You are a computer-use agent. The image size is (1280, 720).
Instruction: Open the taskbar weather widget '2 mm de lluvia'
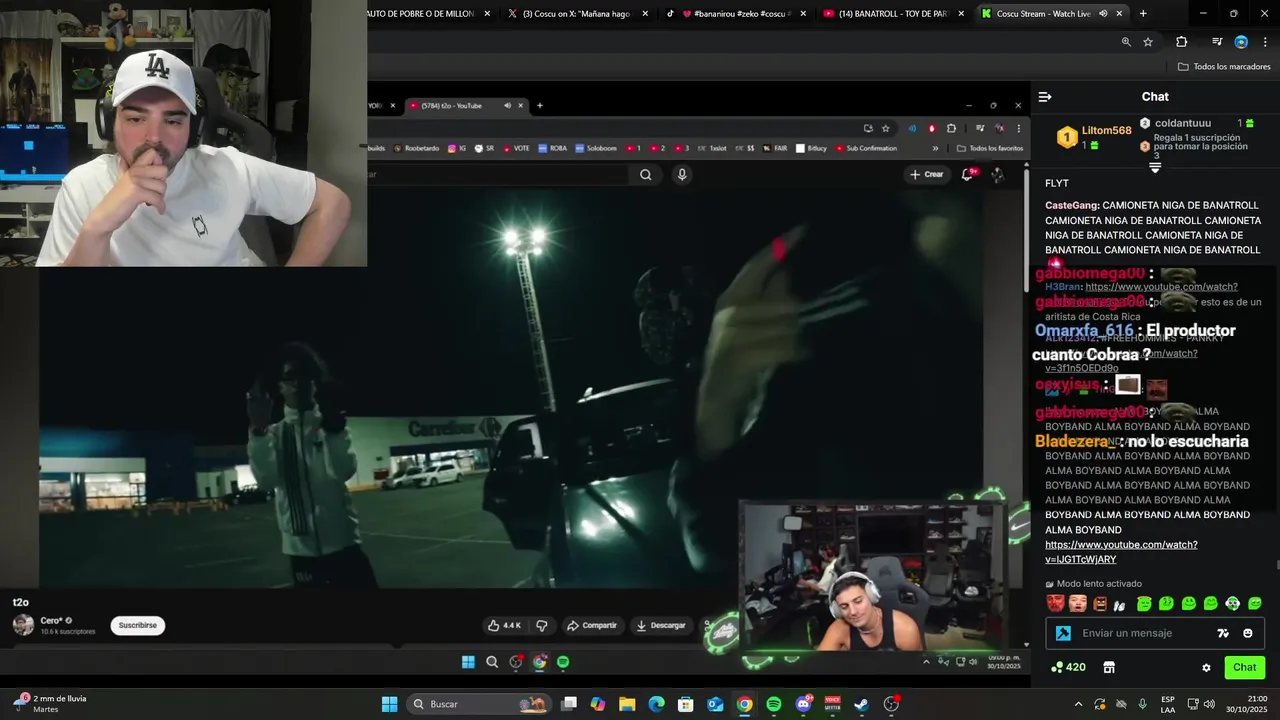49,704
